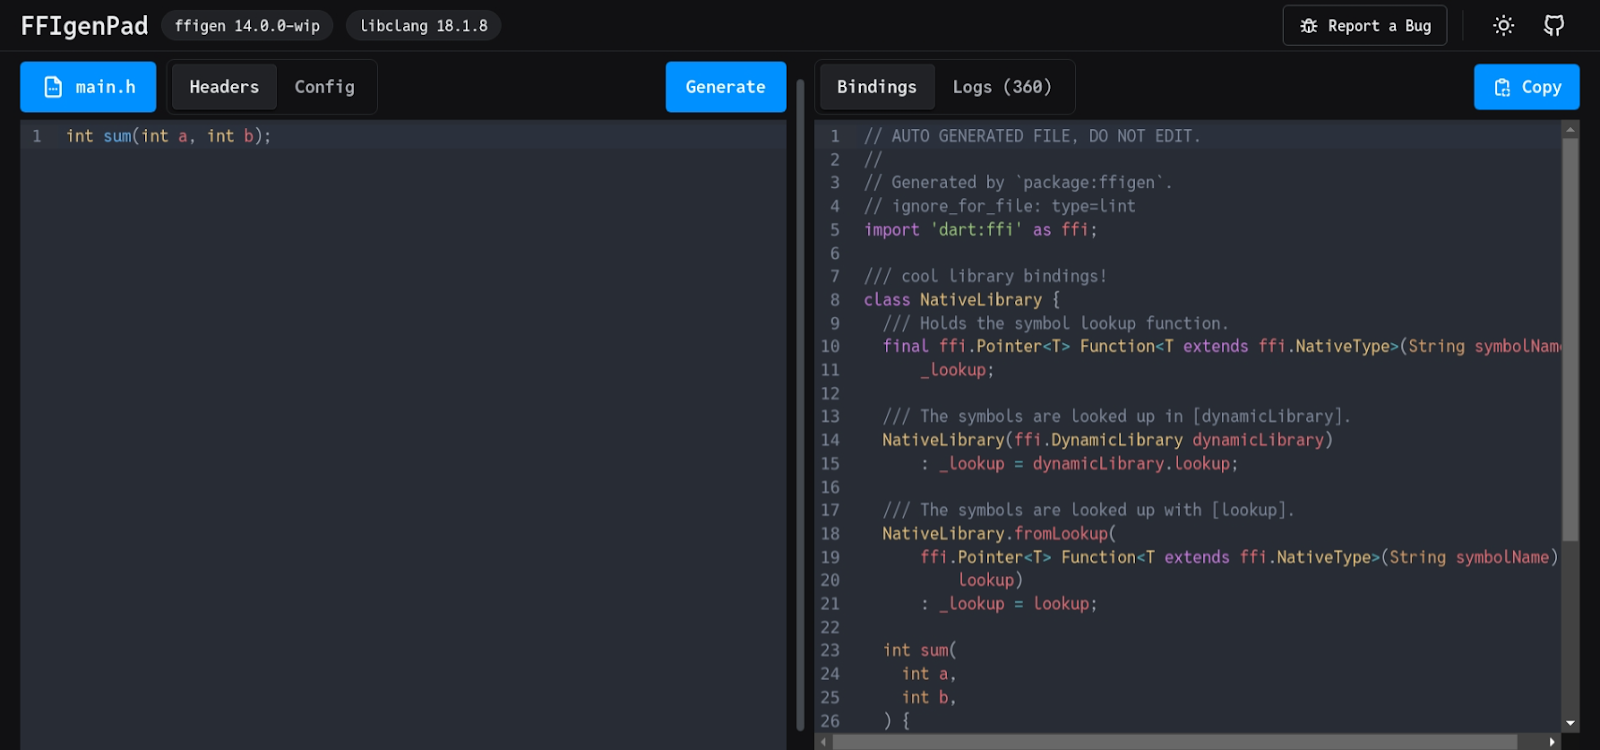Click the vertical splitter between editor panes

[800, 400]
